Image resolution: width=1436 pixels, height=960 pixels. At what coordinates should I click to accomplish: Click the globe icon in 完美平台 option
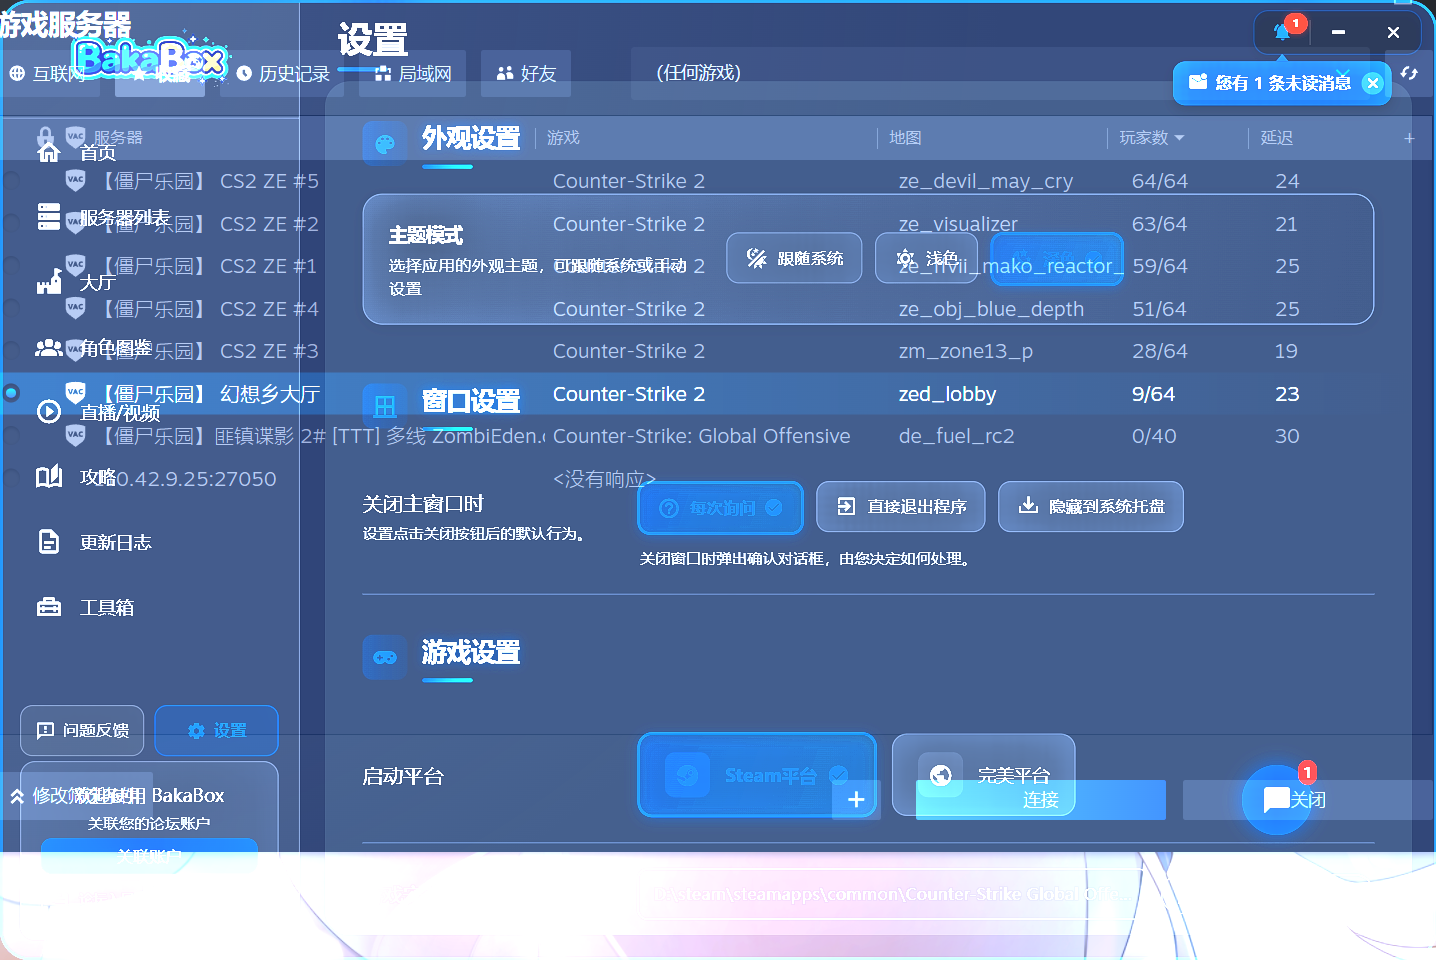point(941,775)
